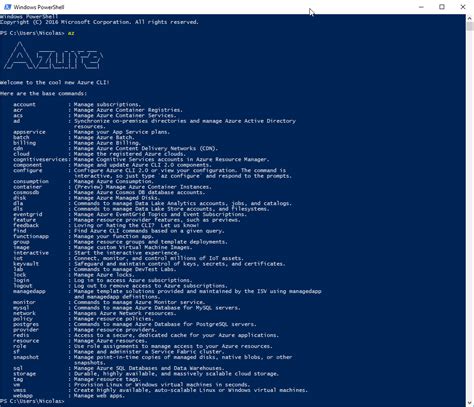Click the 'provider' command name
The image size is (474, 407).
click(x=26, y=330)
